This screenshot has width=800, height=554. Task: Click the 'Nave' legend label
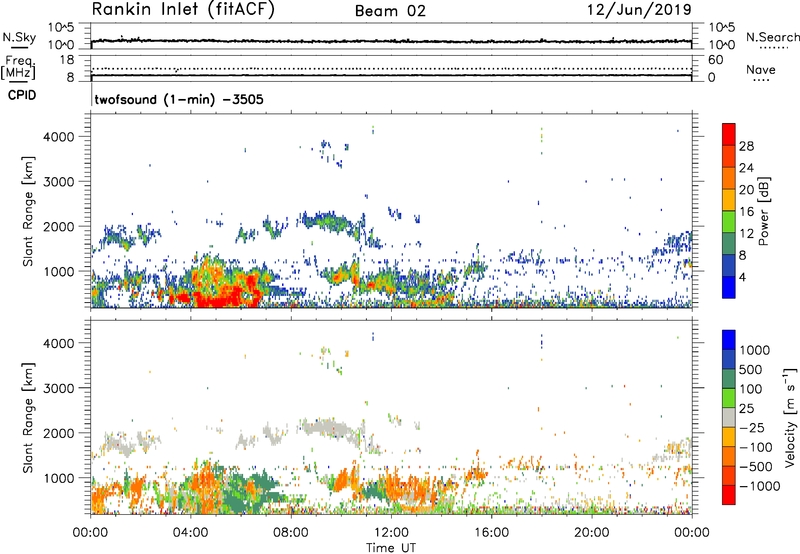pyautogui.click(x=761, y=70)
